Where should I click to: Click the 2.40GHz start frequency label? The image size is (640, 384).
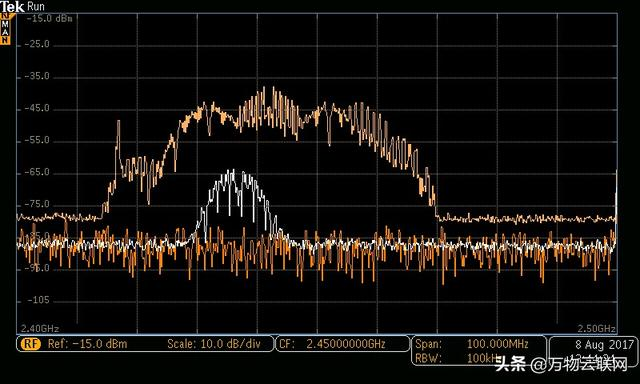(x=40, y=329)
